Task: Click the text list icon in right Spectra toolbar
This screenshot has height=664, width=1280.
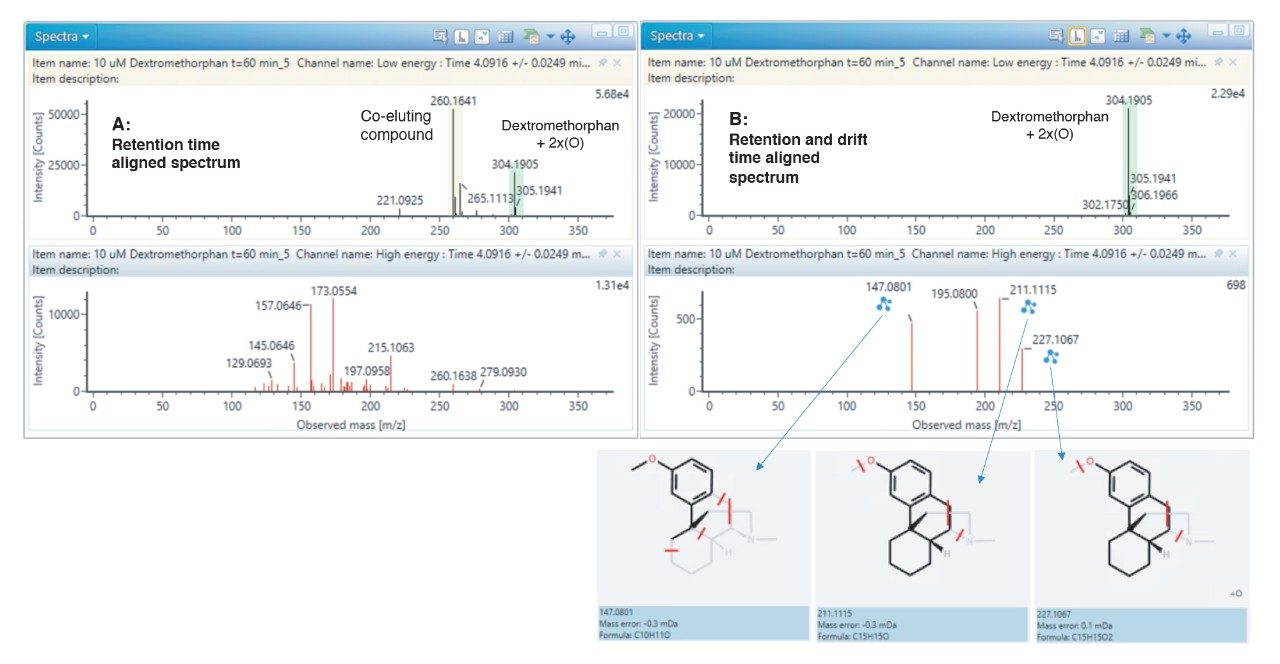Action: 1055,36
